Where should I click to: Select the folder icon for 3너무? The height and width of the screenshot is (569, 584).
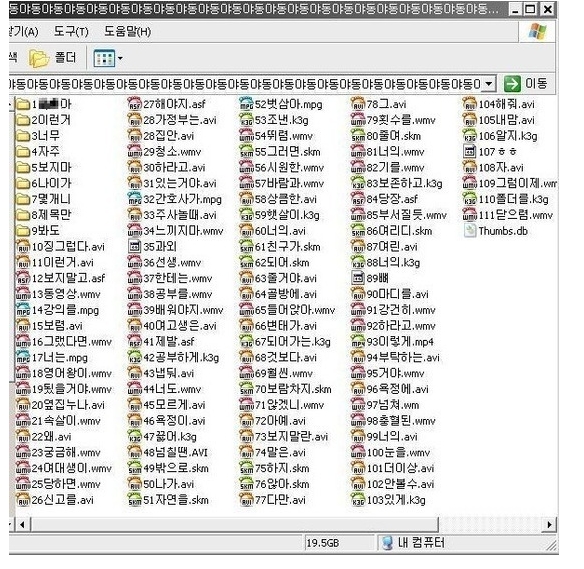23,136
